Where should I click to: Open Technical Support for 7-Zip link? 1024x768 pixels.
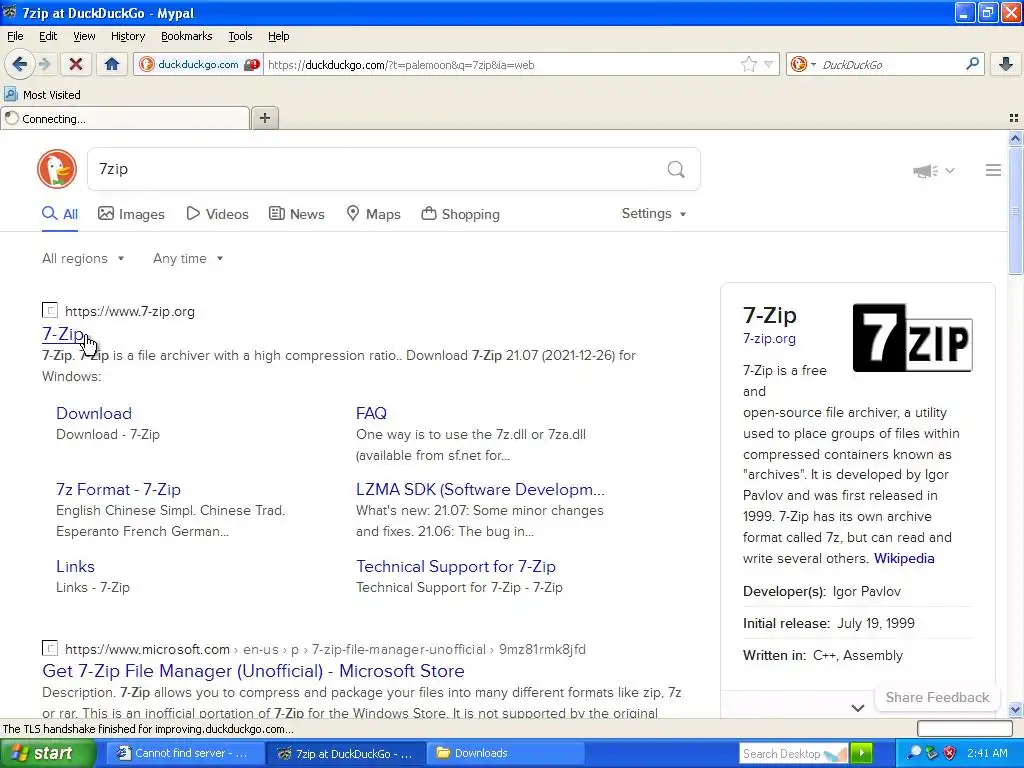(456, 567)
